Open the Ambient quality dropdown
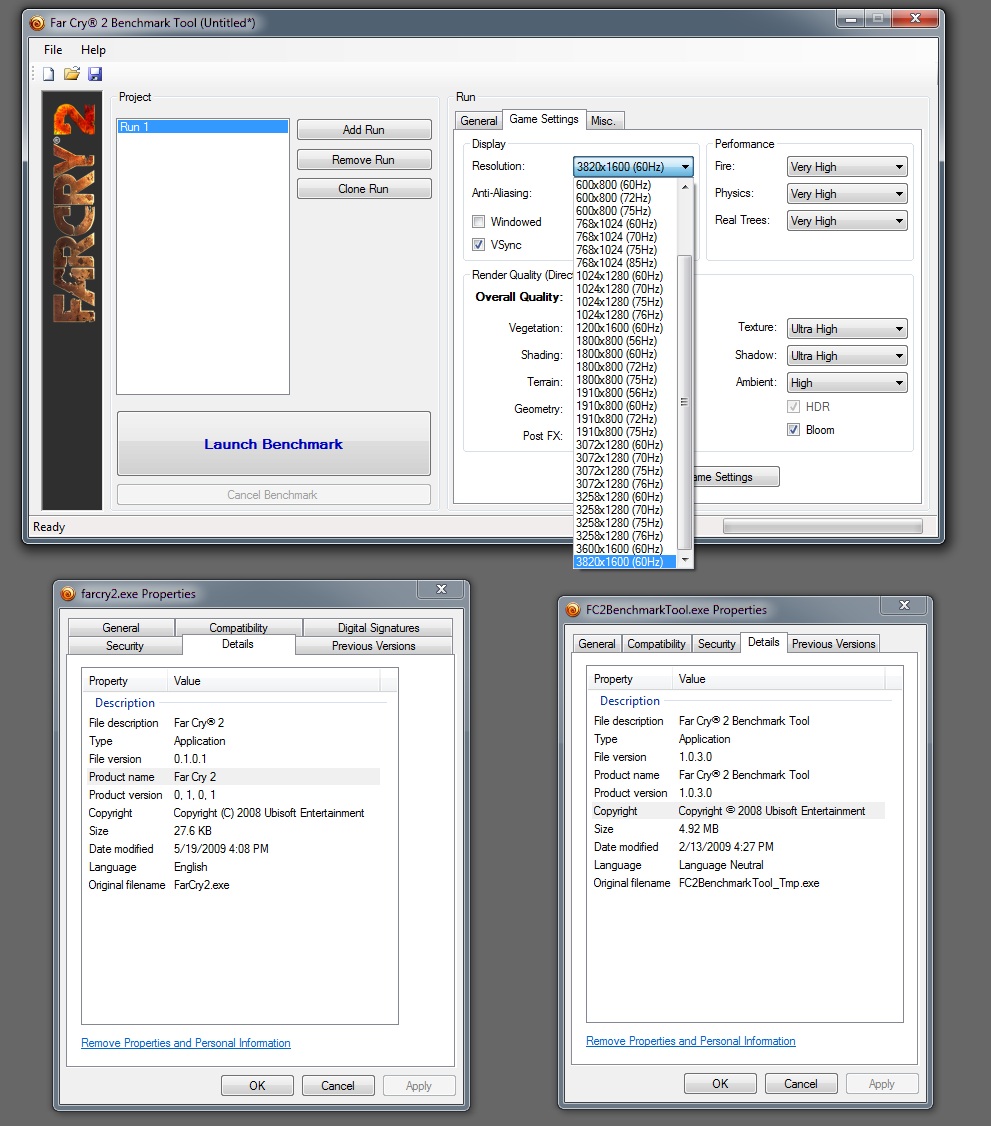This screenshot has height=1126, width=991. (847, 383)
